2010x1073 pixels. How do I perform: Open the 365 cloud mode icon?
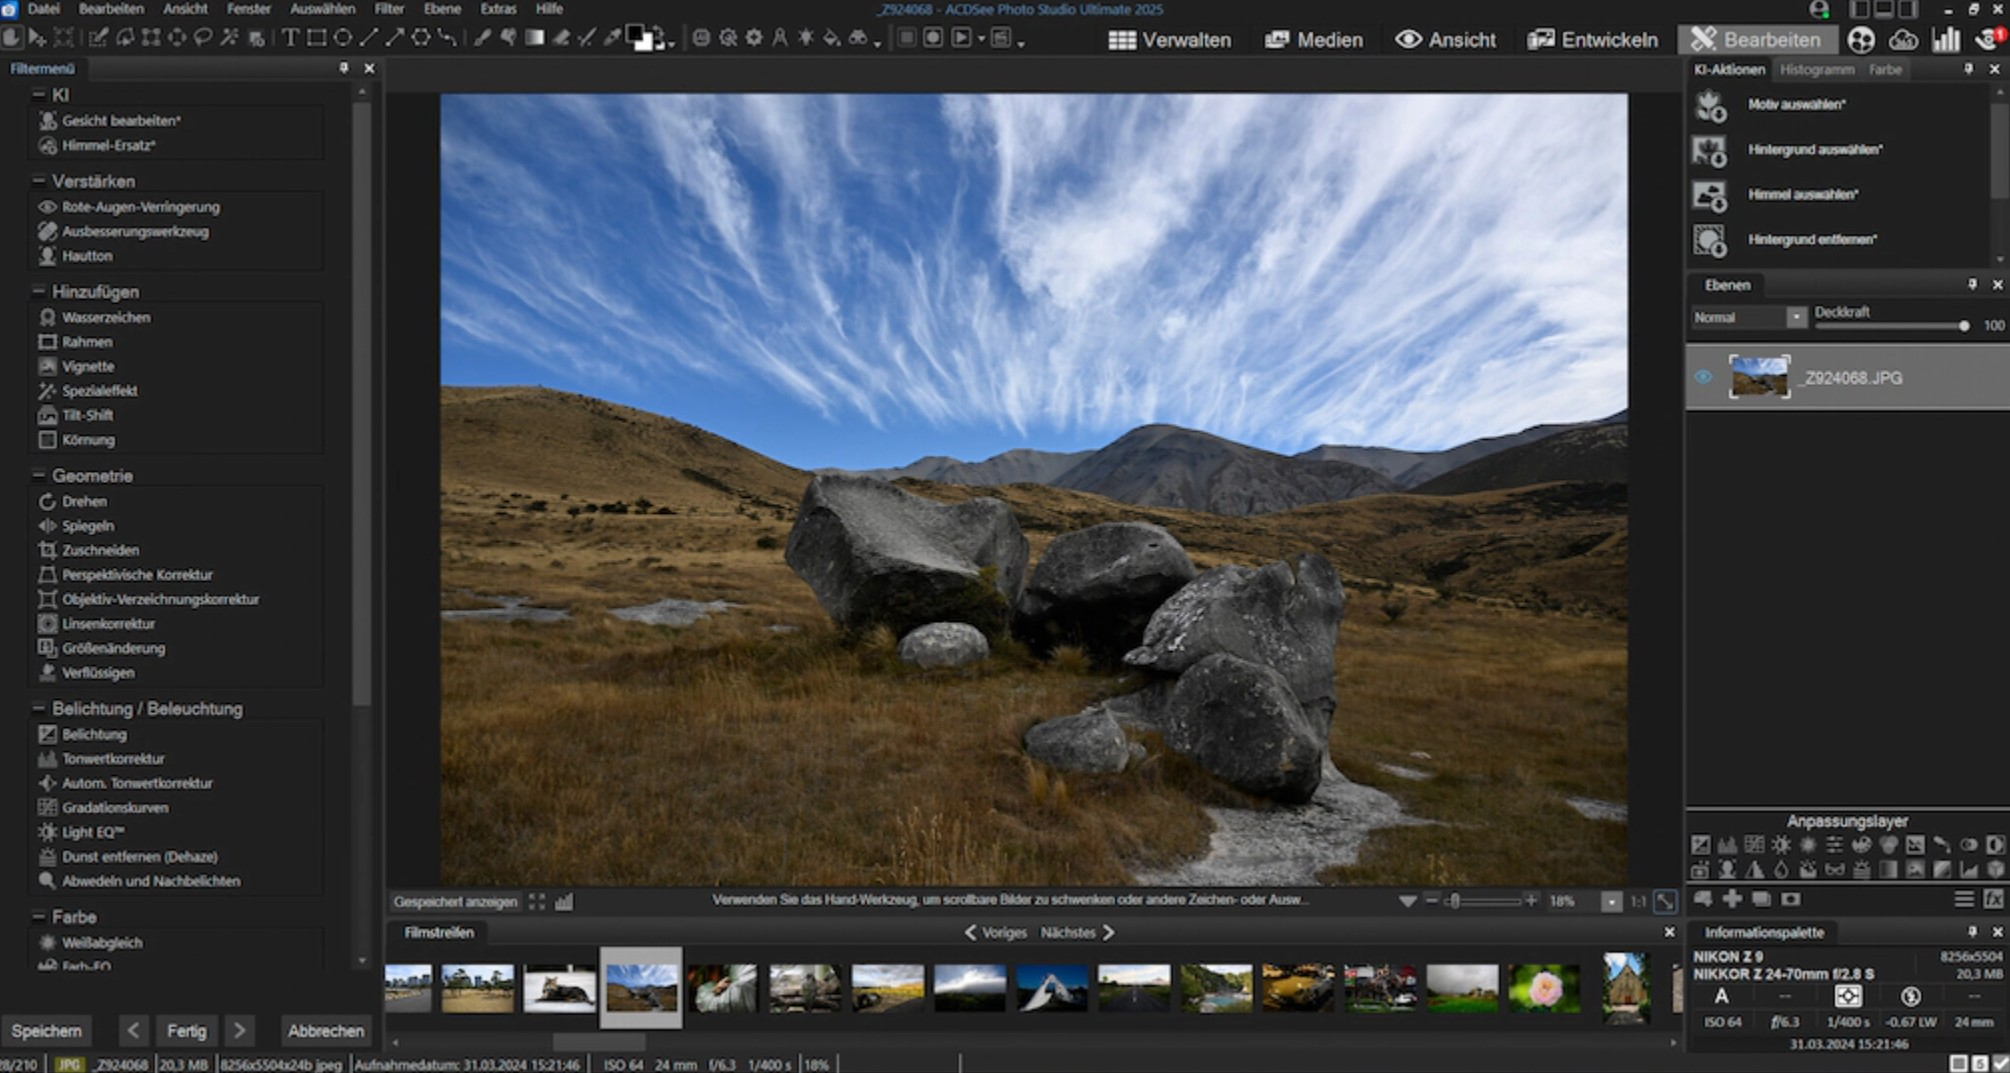1903,39
